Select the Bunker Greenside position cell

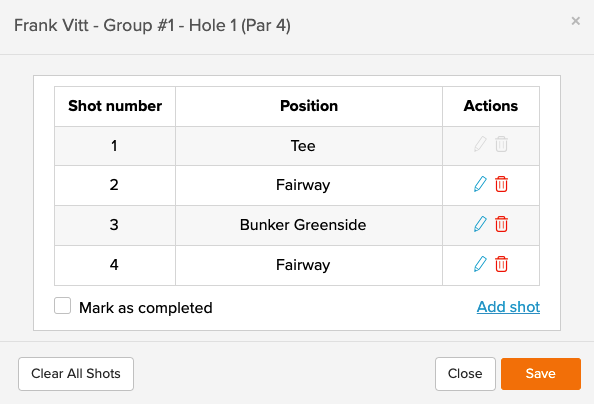pos(309,225)
